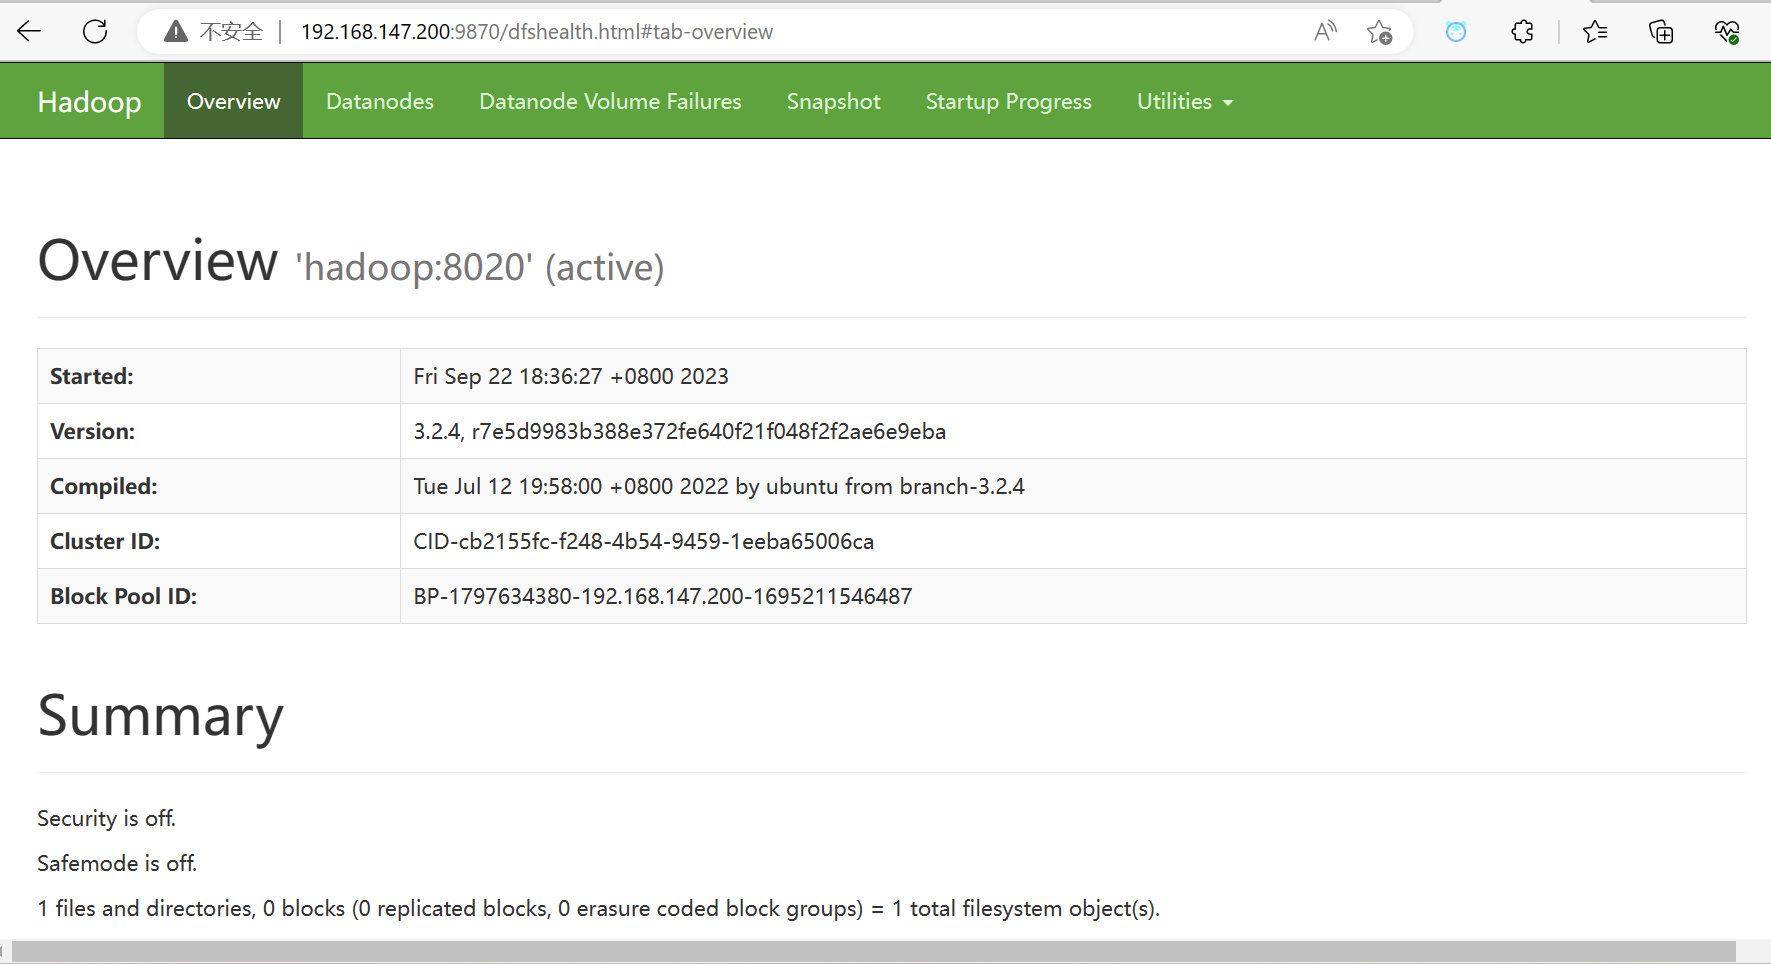Click the horizontal scrollbar at bottom

[873, 952]
